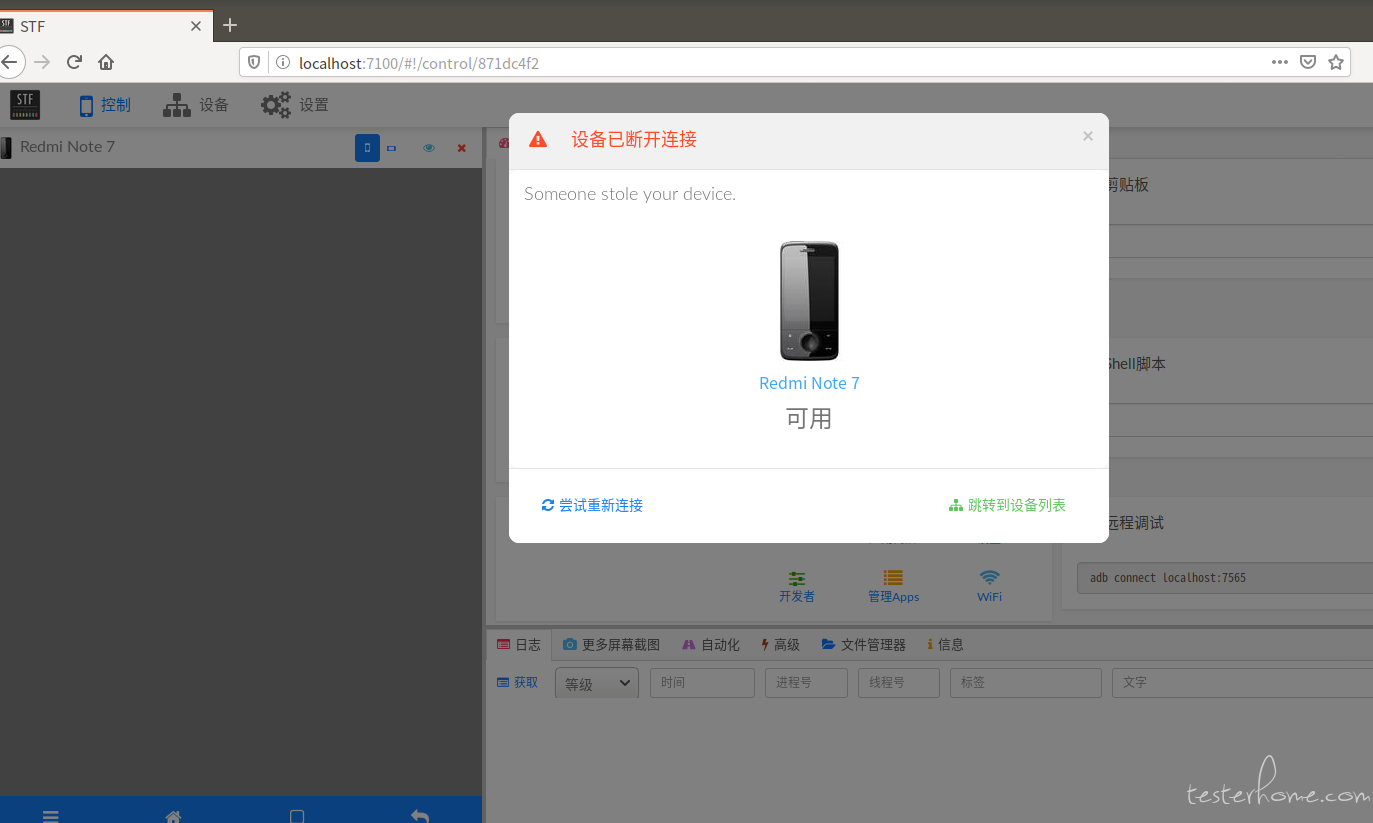This screenshot has height=823, width=1373.
Task: Click the STF logo icon
Action: [x=25, y=105]
